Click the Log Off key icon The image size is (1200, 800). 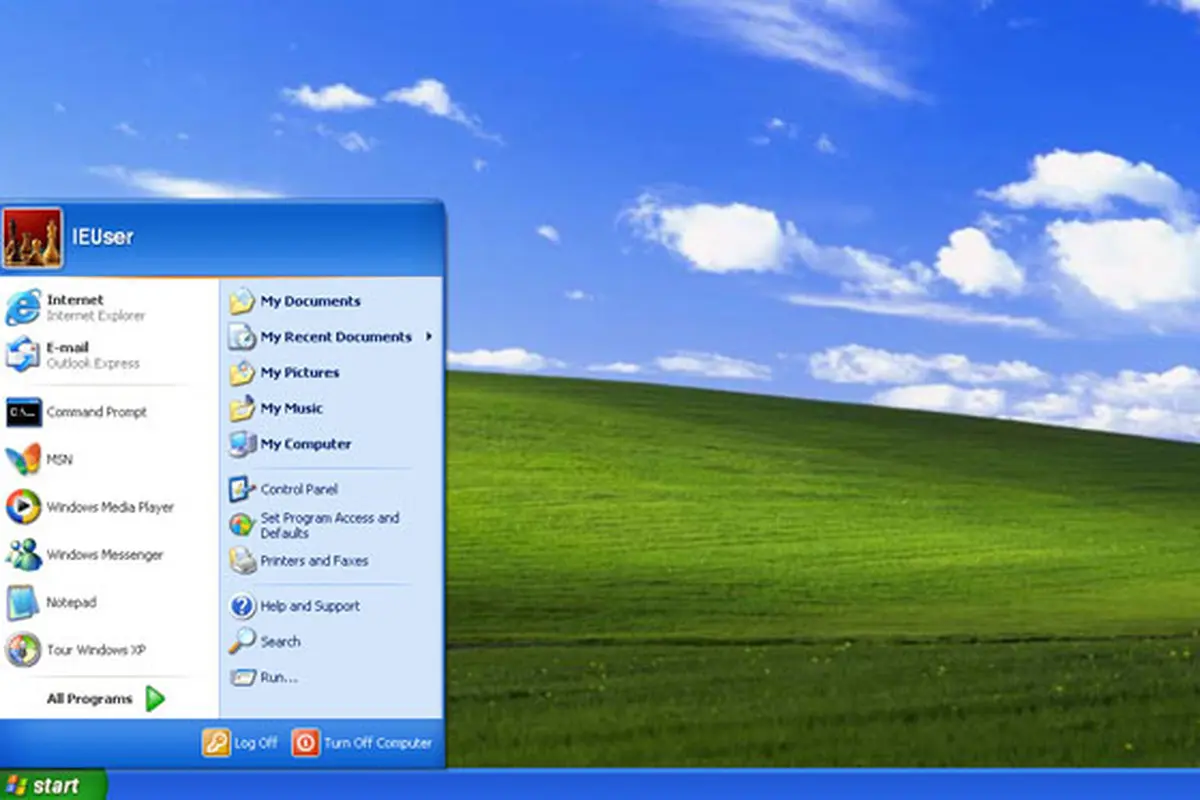tap(216, 743)
